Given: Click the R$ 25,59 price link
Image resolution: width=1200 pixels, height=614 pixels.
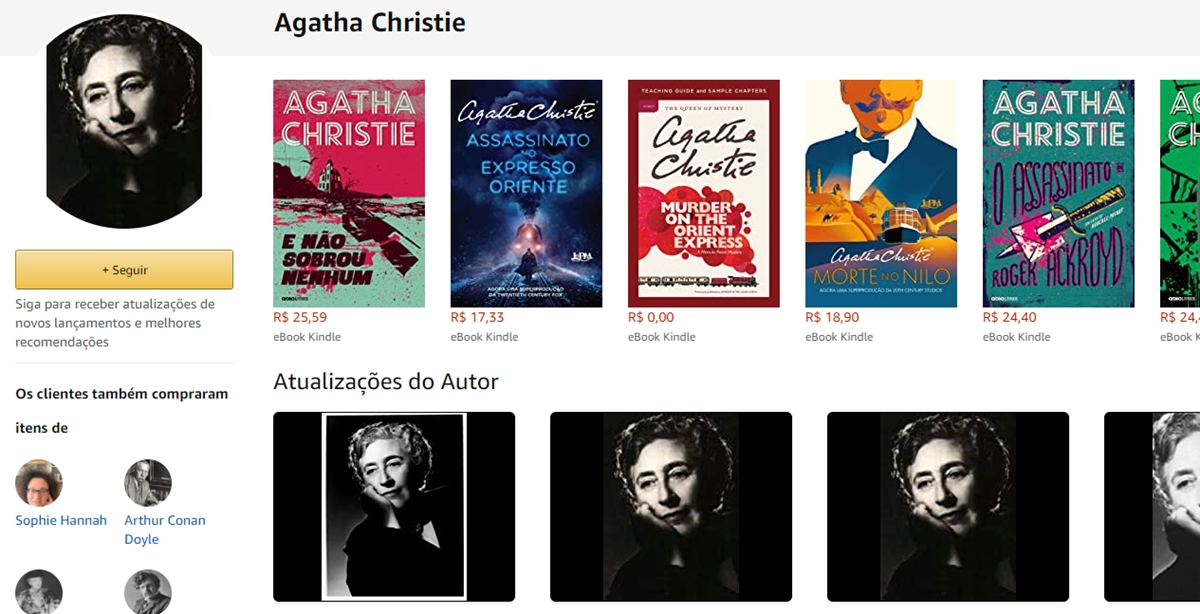Looking at the screenshot, I should pos(300,317).
